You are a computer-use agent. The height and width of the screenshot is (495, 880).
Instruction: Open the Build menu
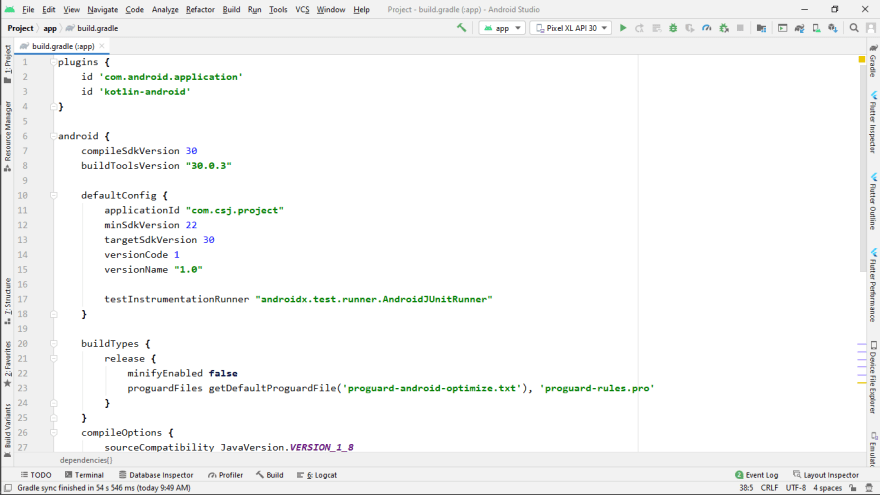tap(231, 10)
